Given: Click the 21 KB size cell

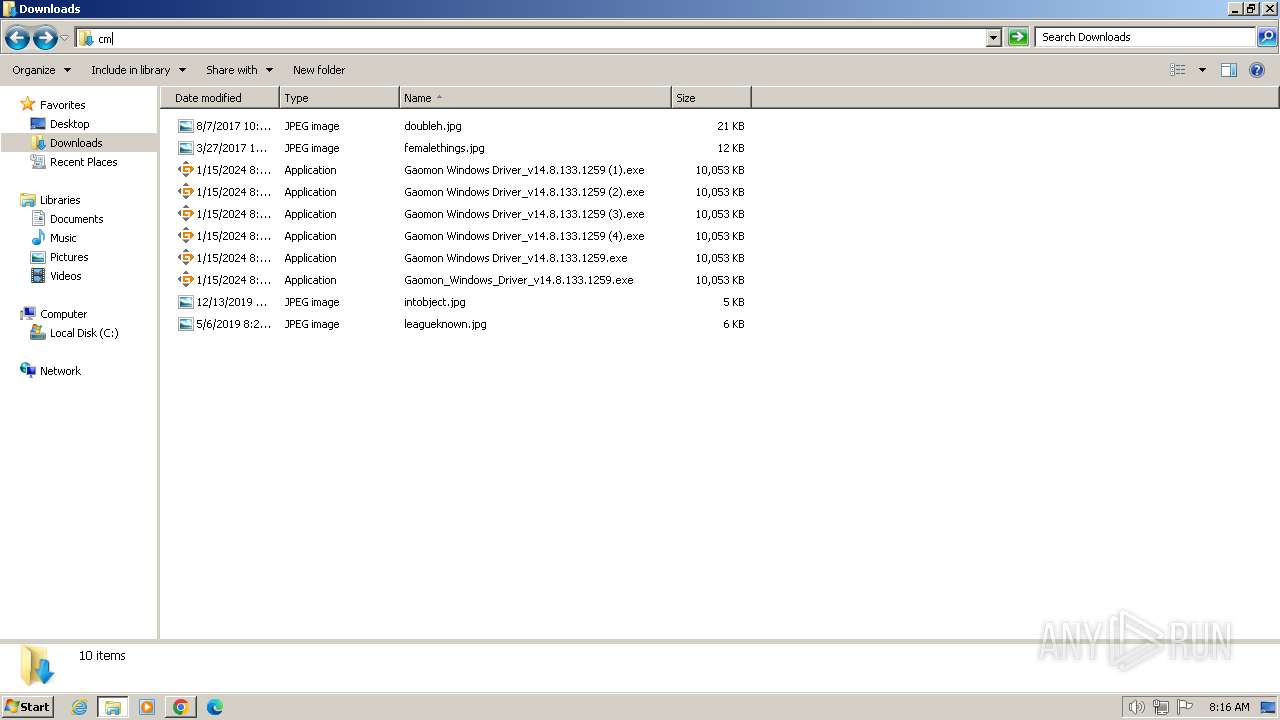Looking at the screenshot, I should [730, 126].
